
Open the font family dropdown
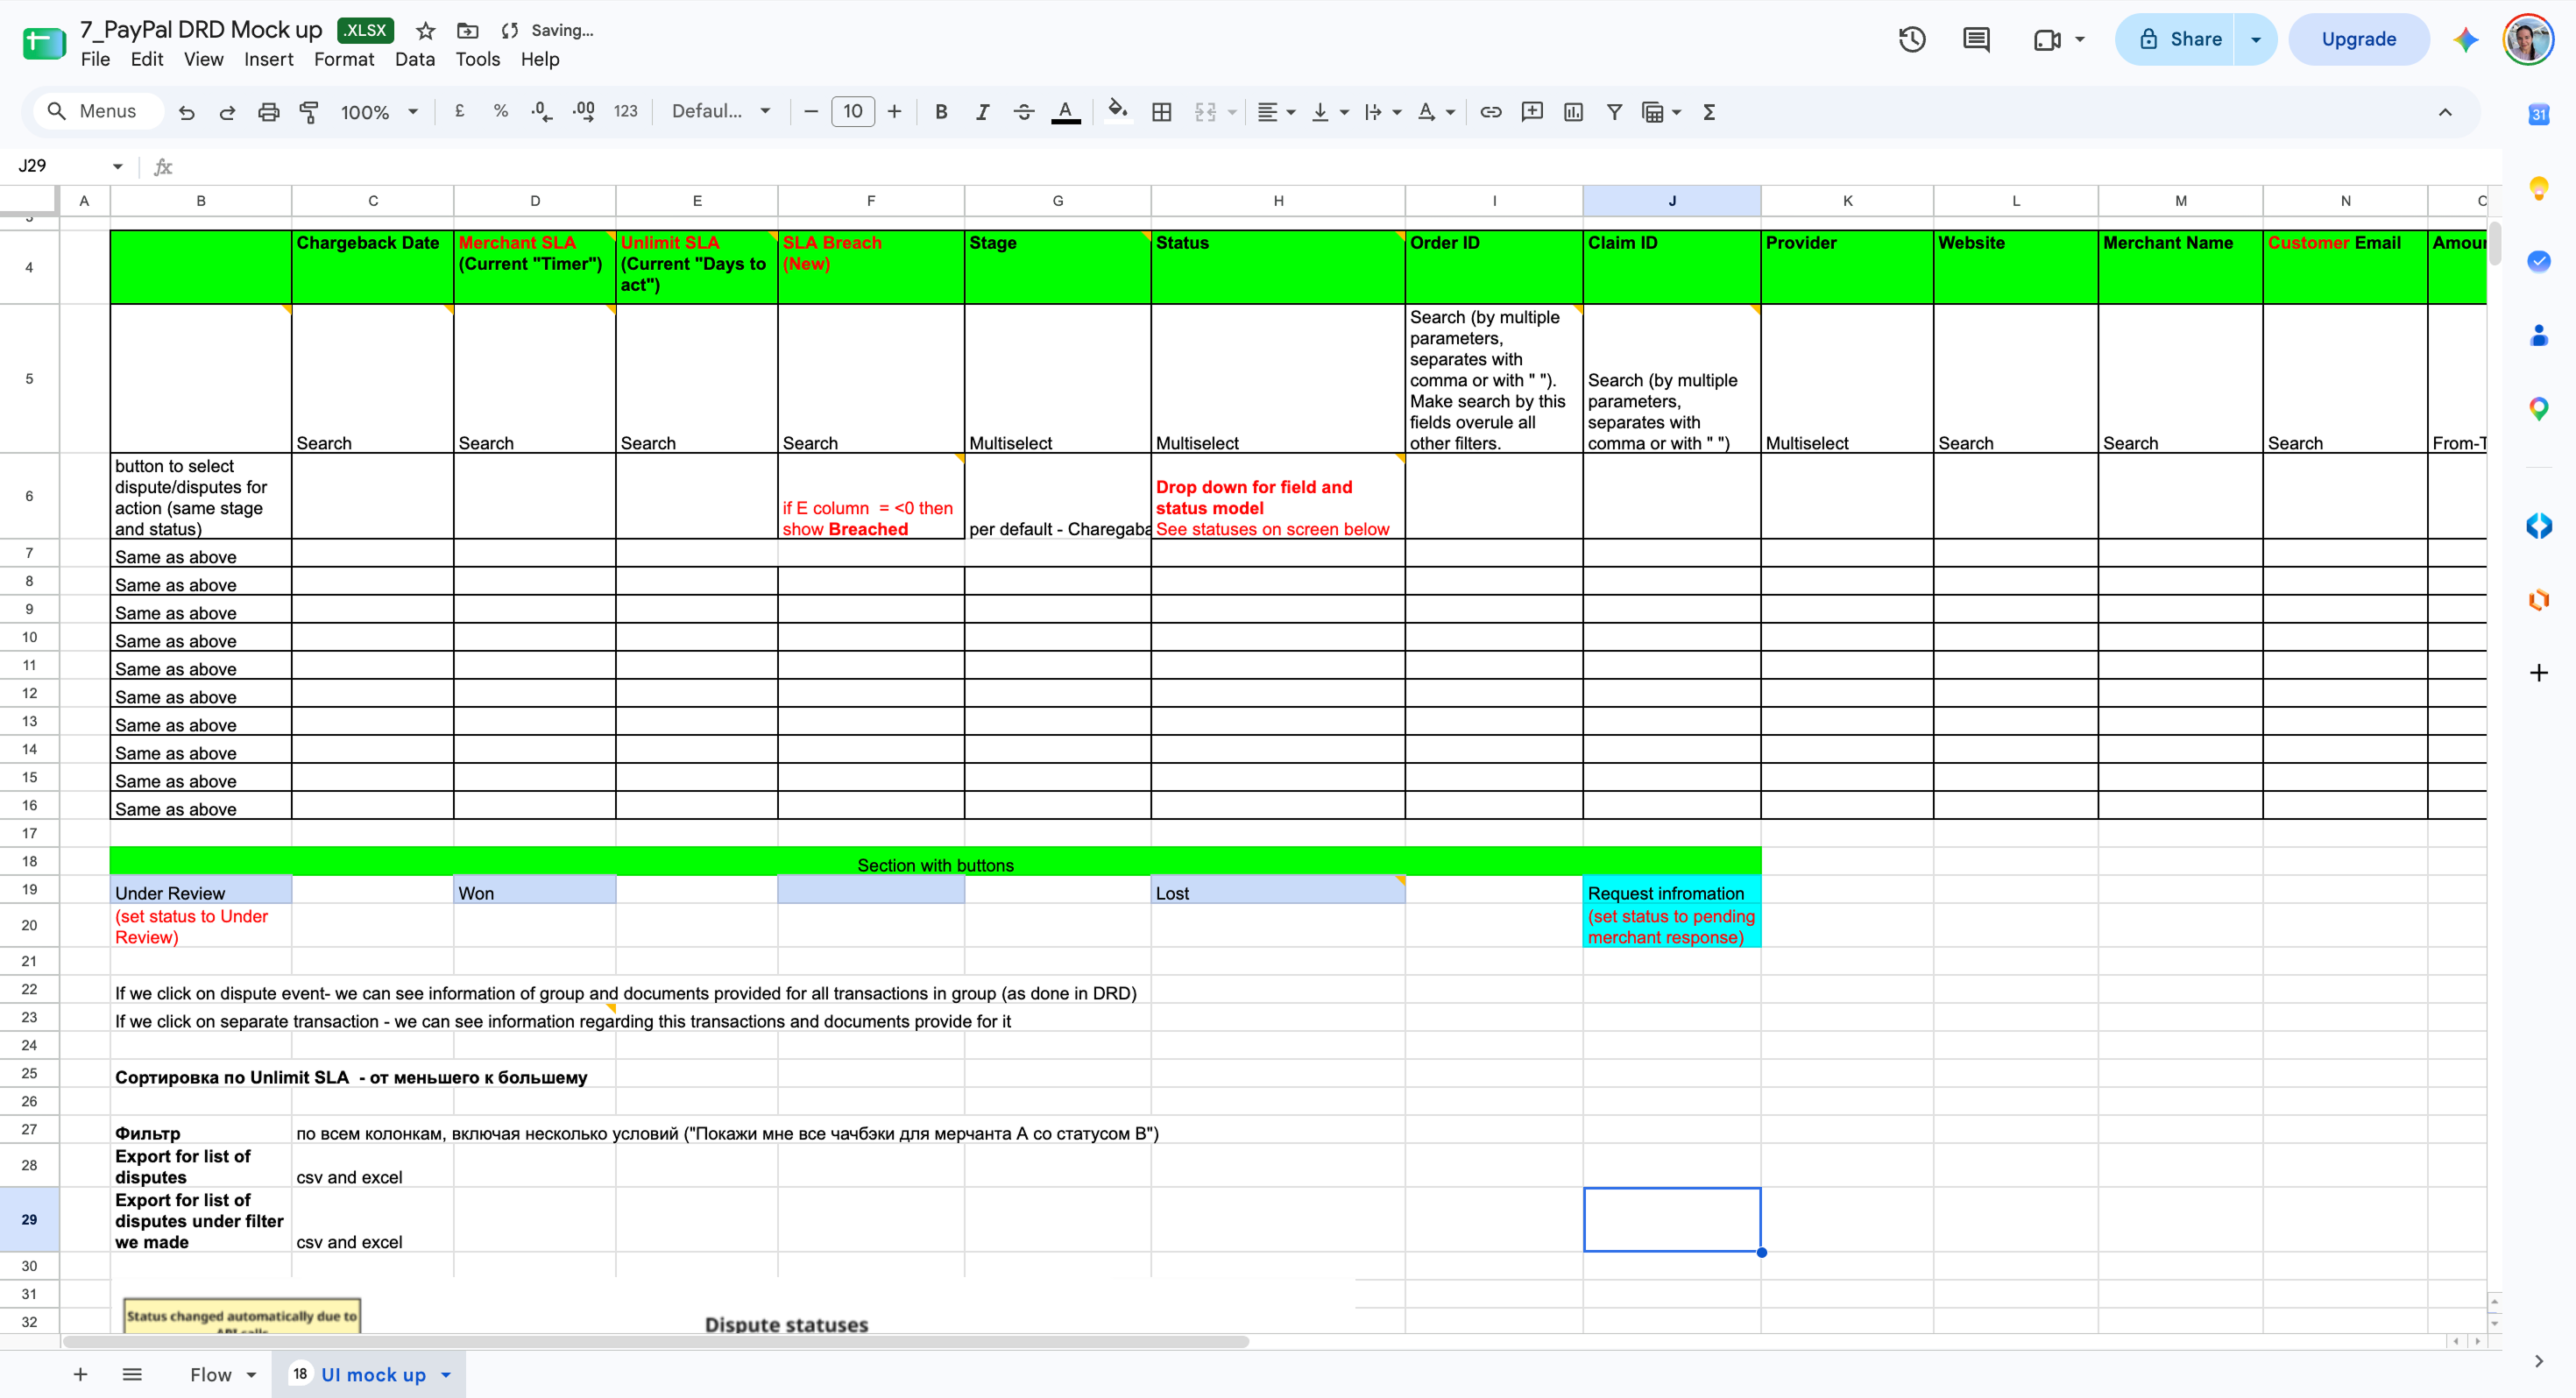720,112
